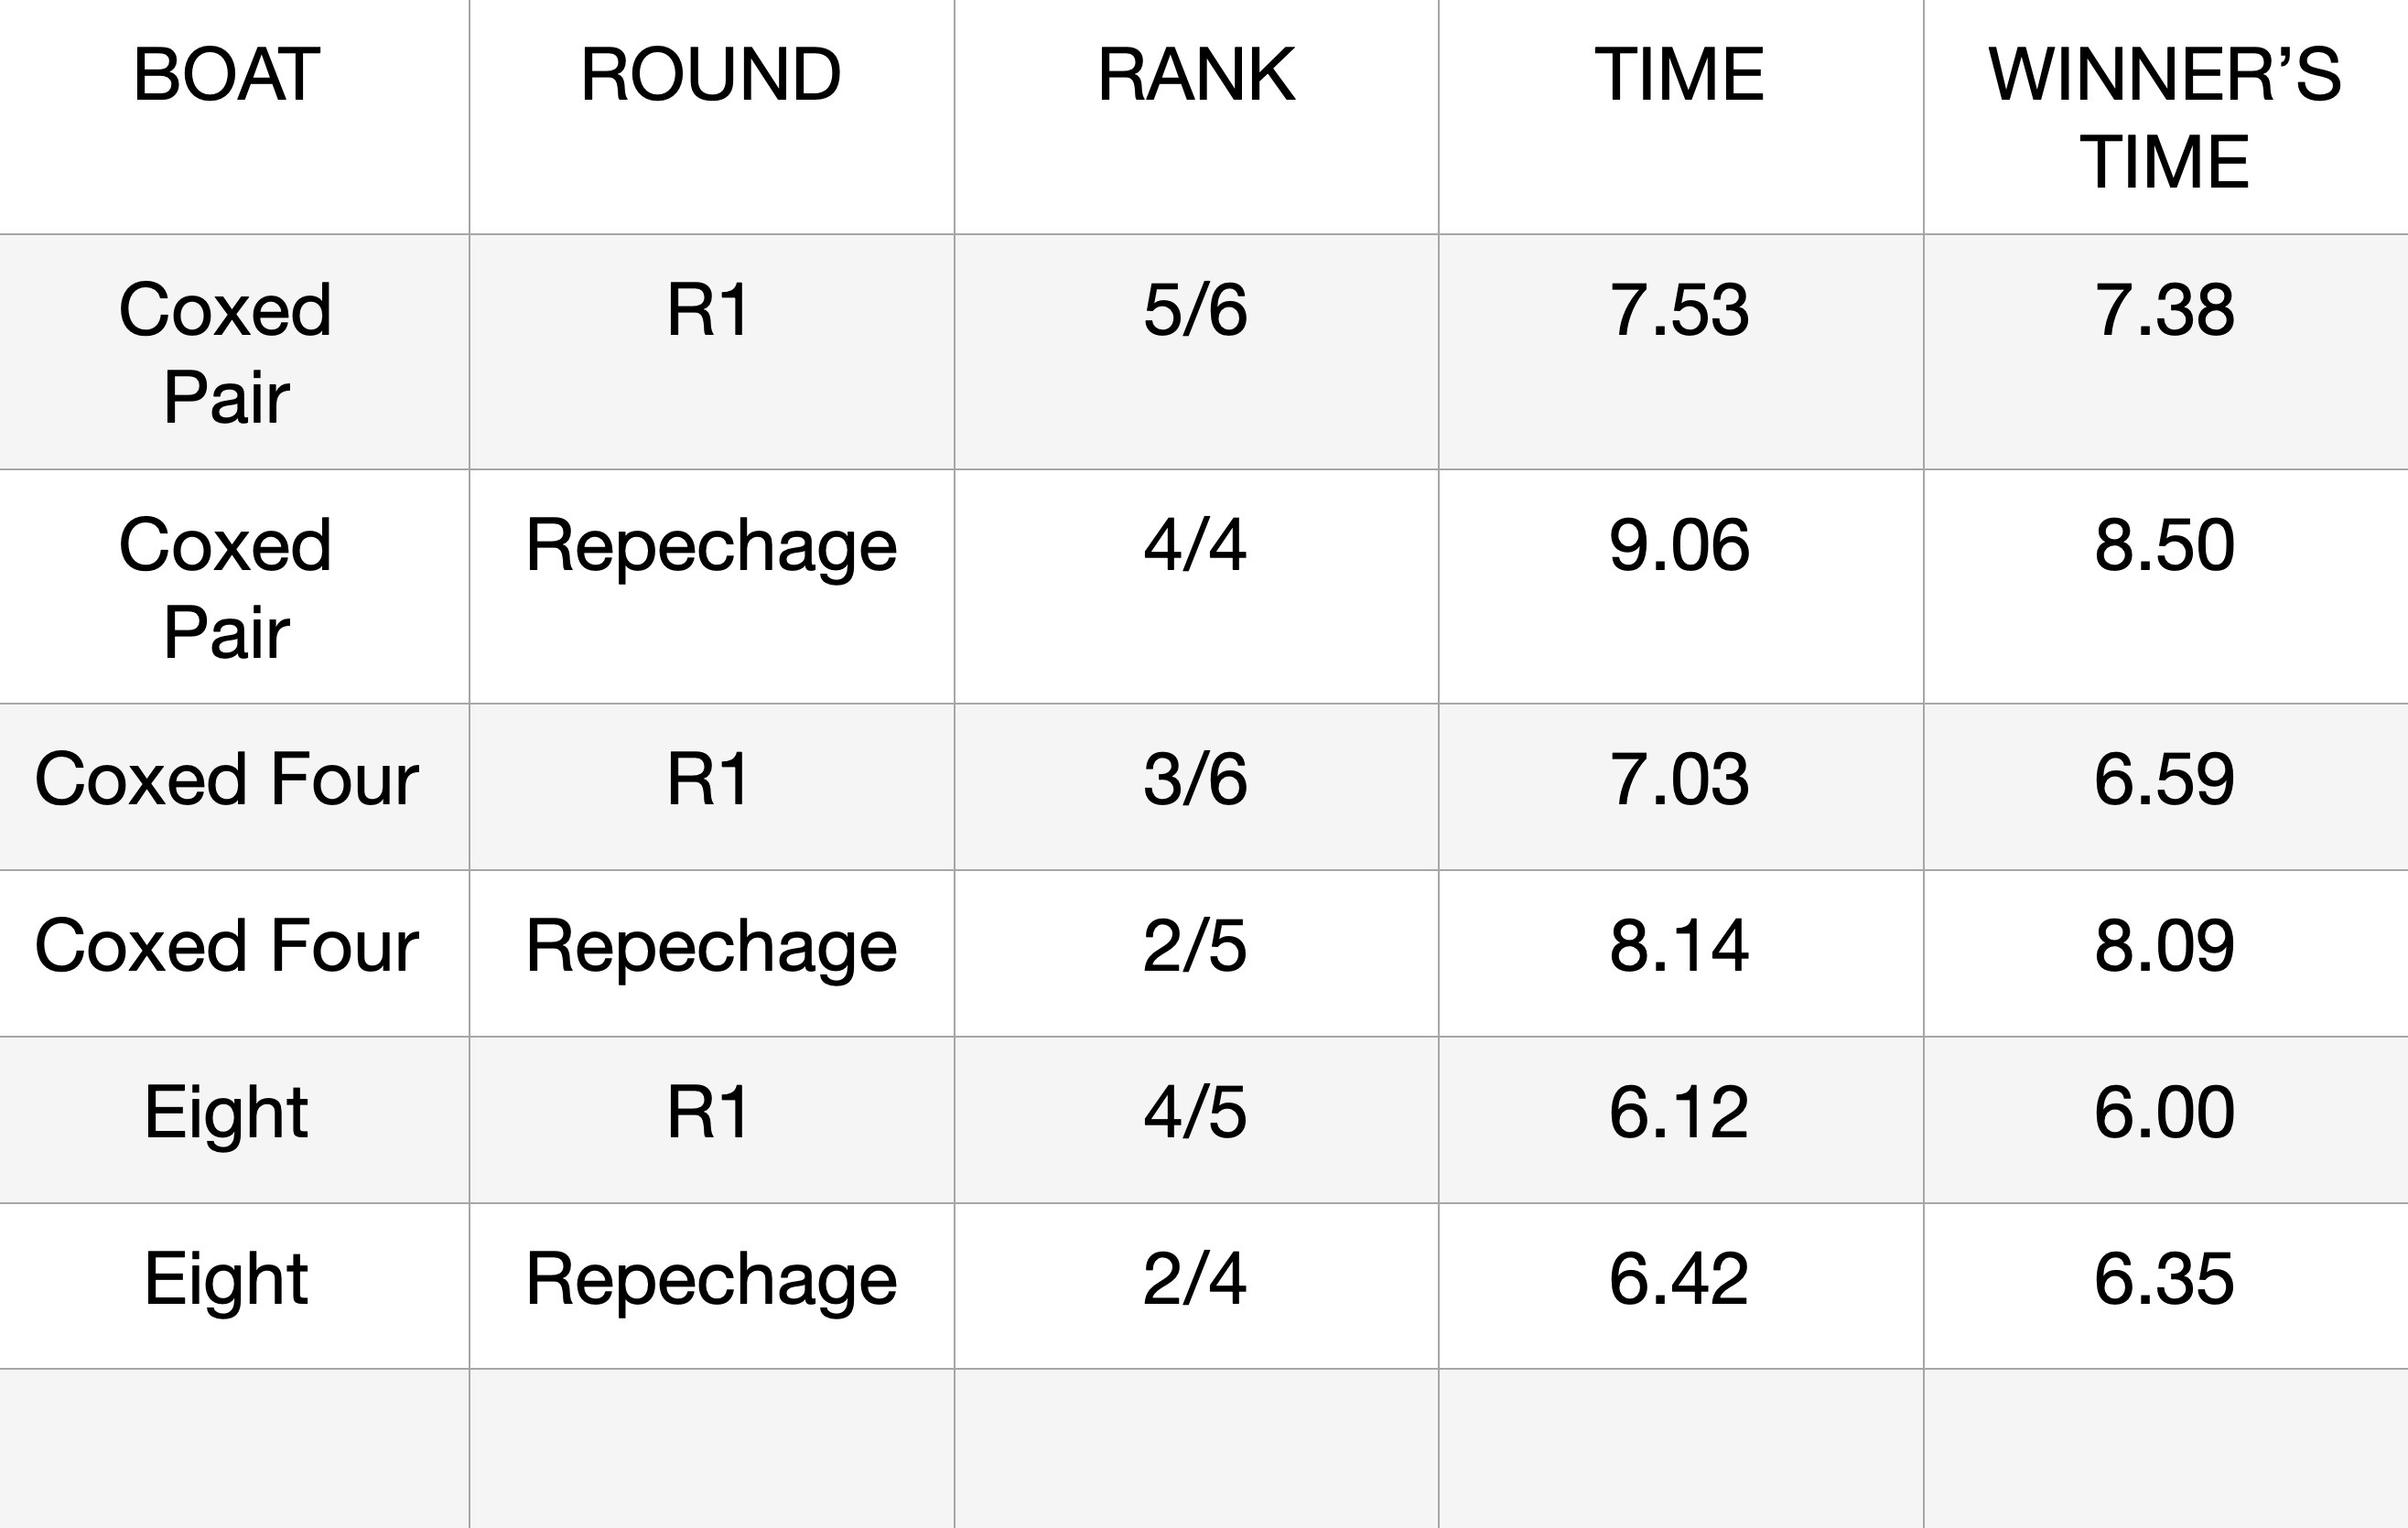The width and height of the screenshot is (2408, 1528).
Task: Select the cell with rank 5/6
Action: (1196, 310)
